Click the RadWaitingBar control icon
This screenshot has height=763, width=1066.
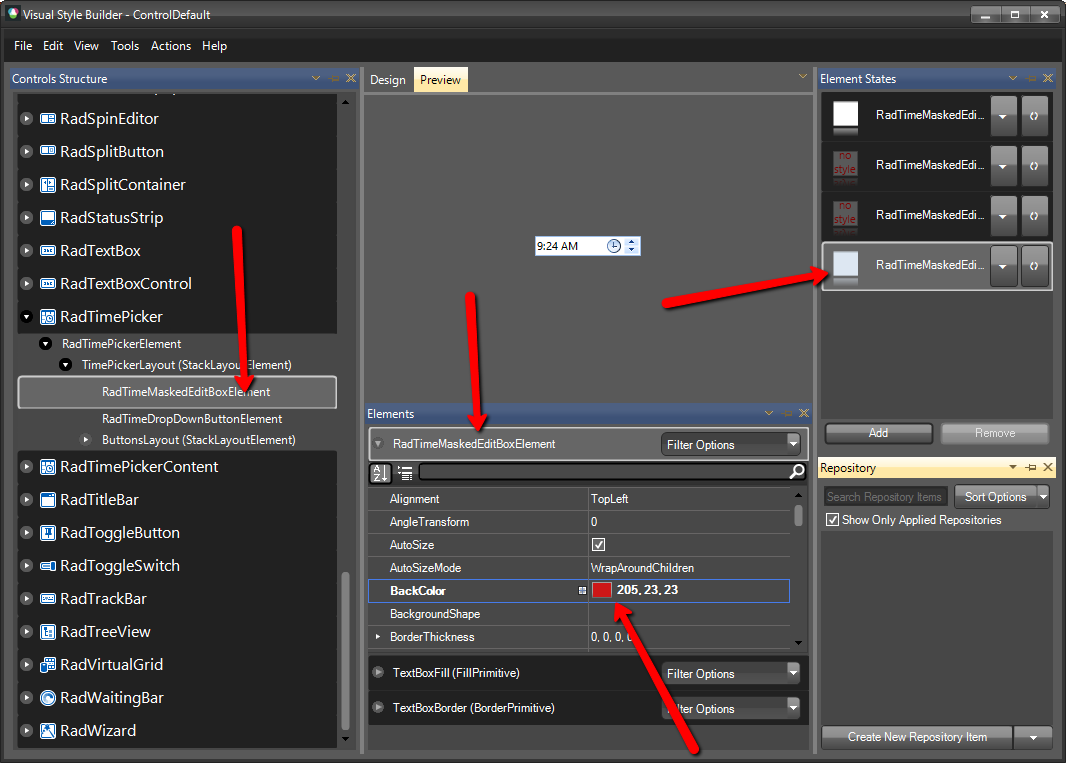(48, 698)
